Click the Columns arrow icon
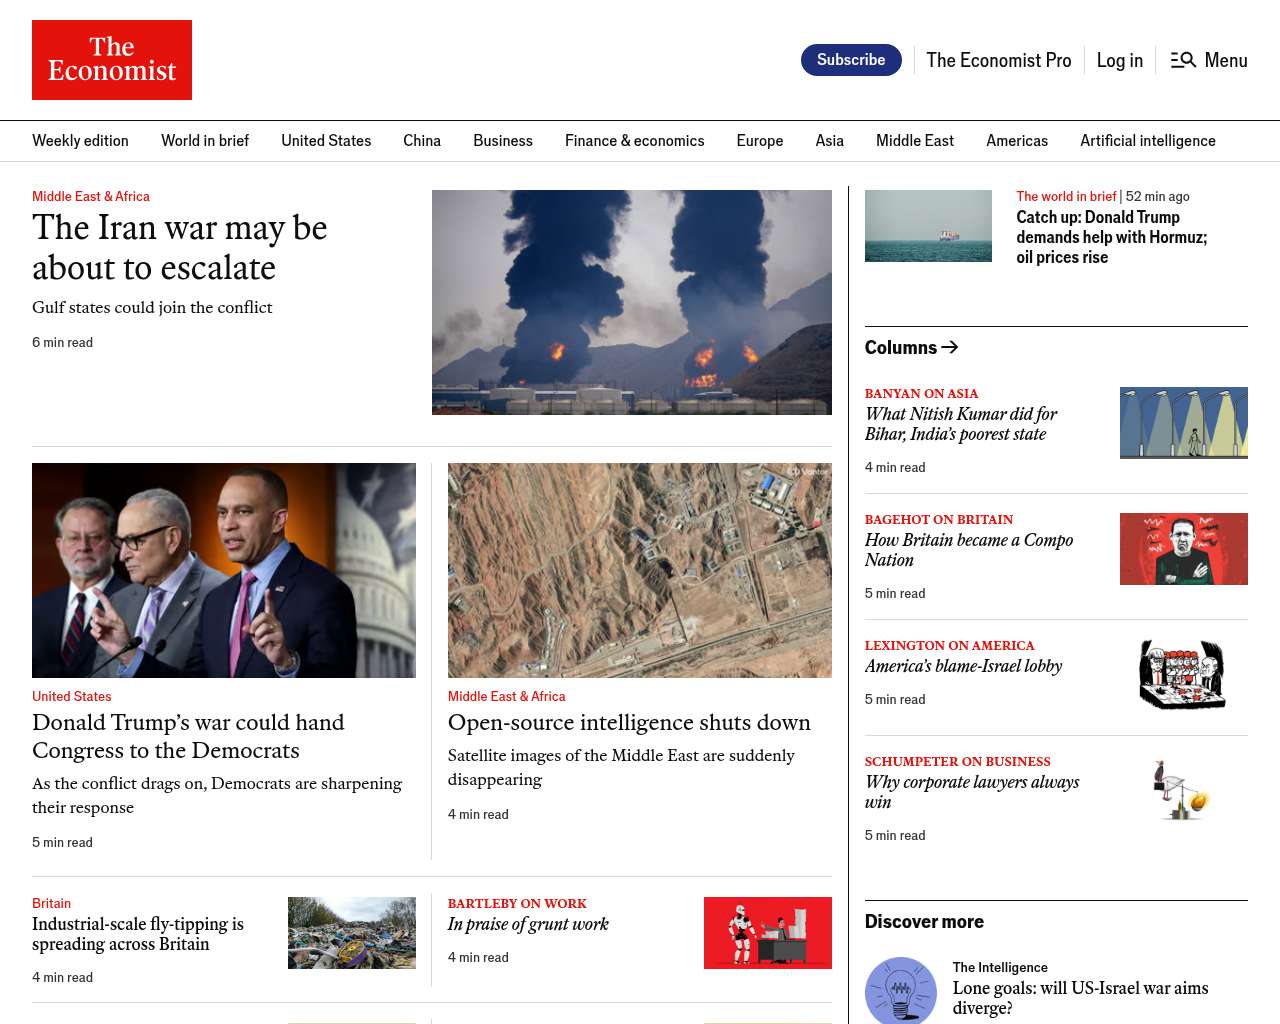 pyautogui.click(x=950, y=347)
